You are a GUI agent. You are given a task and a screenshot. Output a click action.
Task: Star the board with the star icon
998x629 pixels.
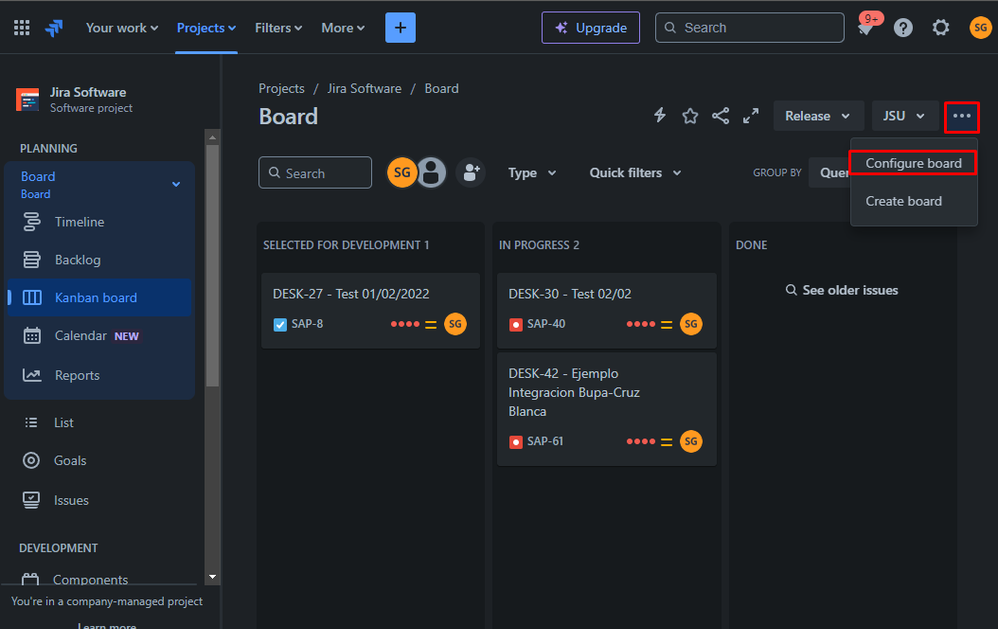[x=690, y=116]
